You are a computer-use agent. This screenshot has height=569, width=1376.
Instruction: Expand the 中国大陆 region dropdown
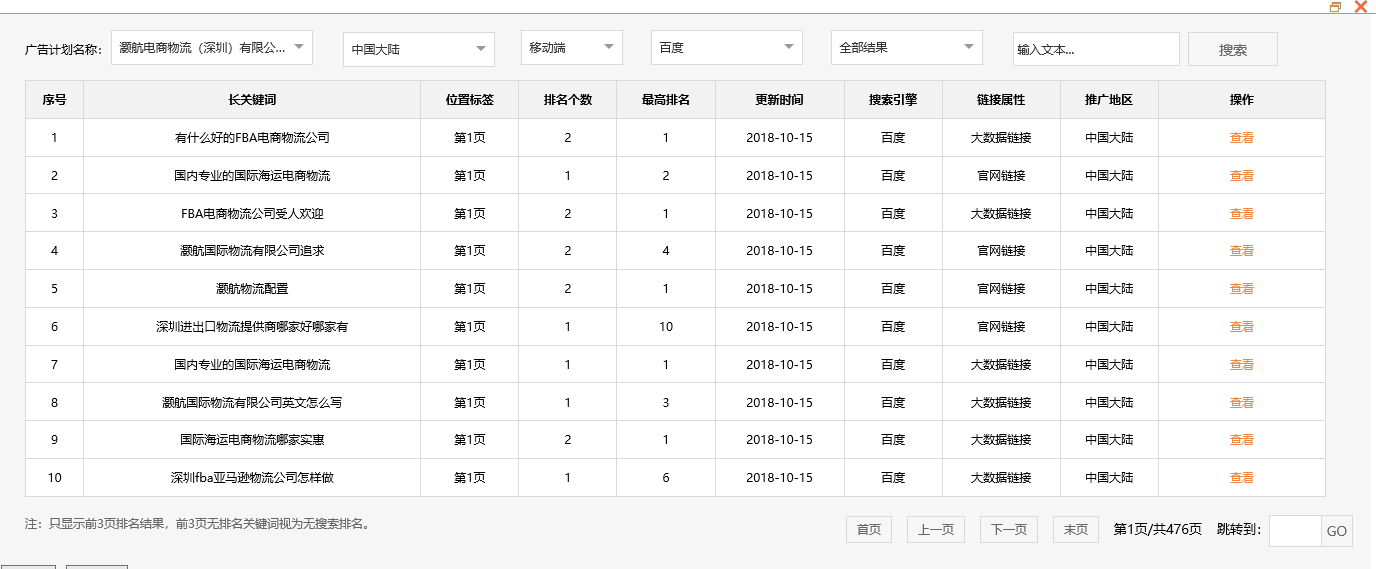point(419,48)
